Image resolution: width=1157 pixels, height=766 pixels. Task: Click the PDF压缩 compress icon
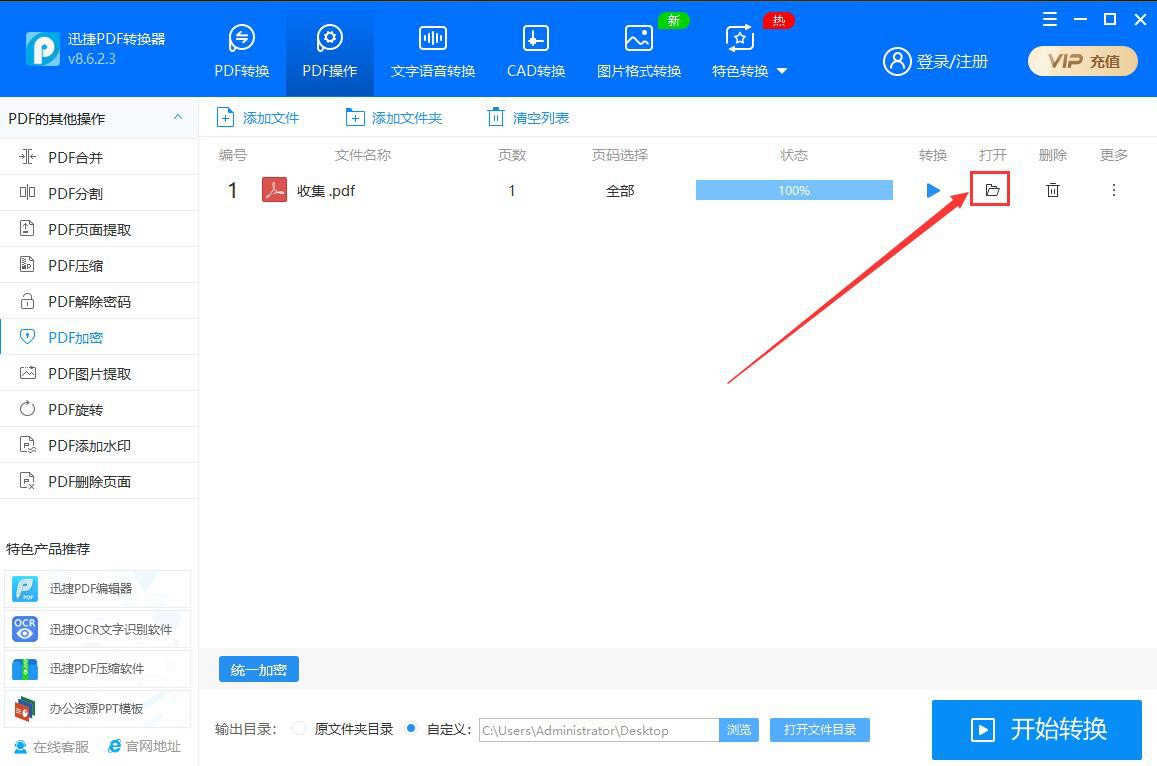(x=27, y=264)
